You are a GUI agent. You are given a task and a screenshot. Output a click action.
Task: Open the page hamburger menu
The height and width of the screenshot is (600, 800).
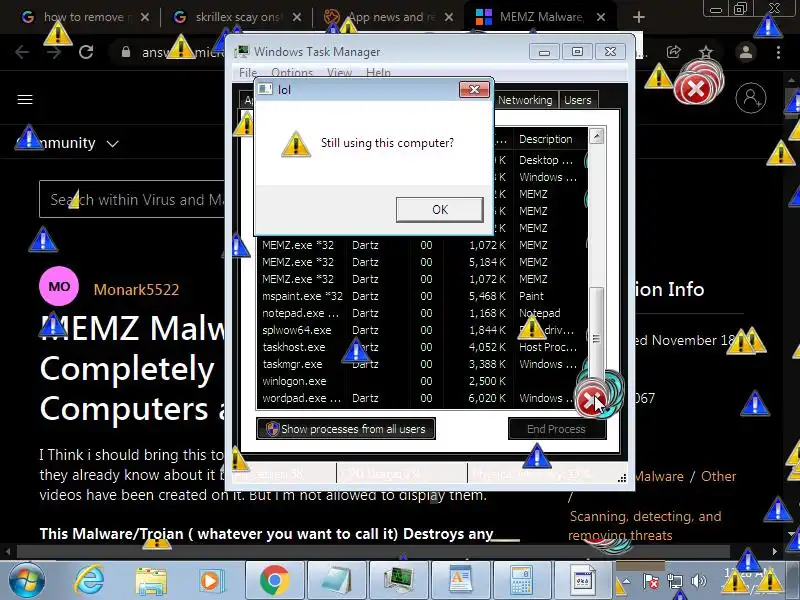tap(25, 99)
